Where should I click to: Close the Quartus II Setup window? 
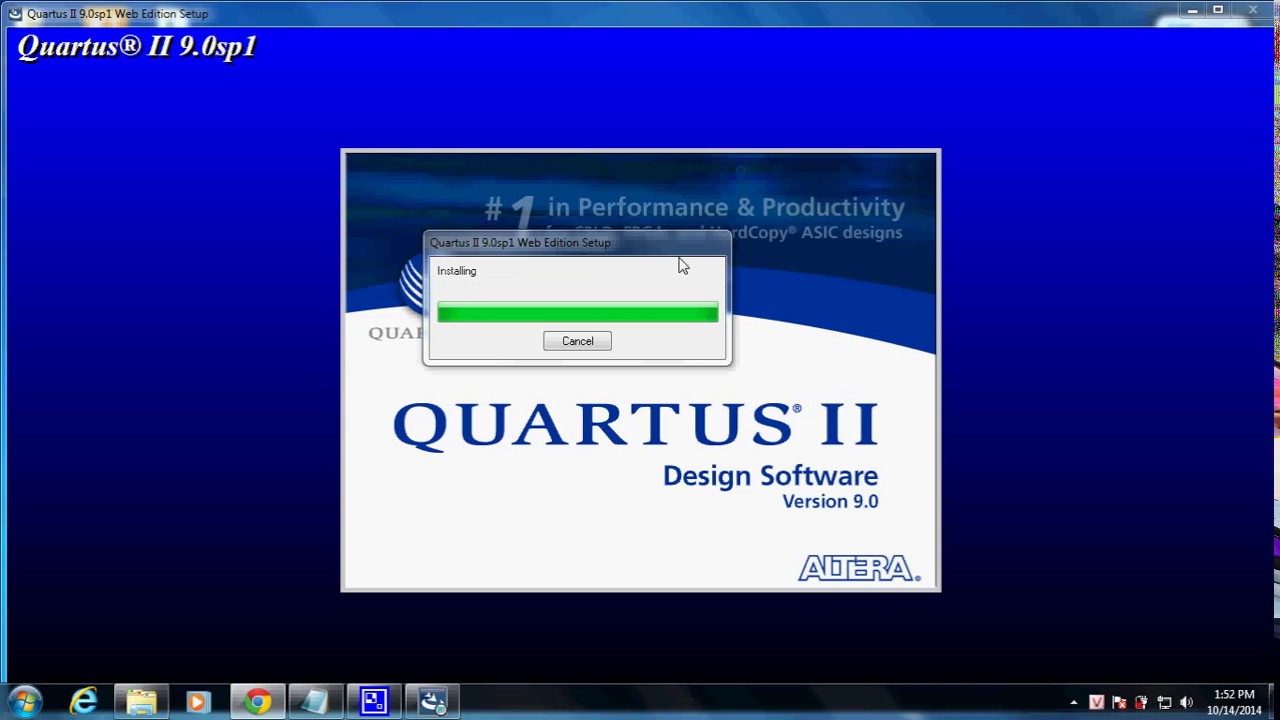(x=1253, y=11)
